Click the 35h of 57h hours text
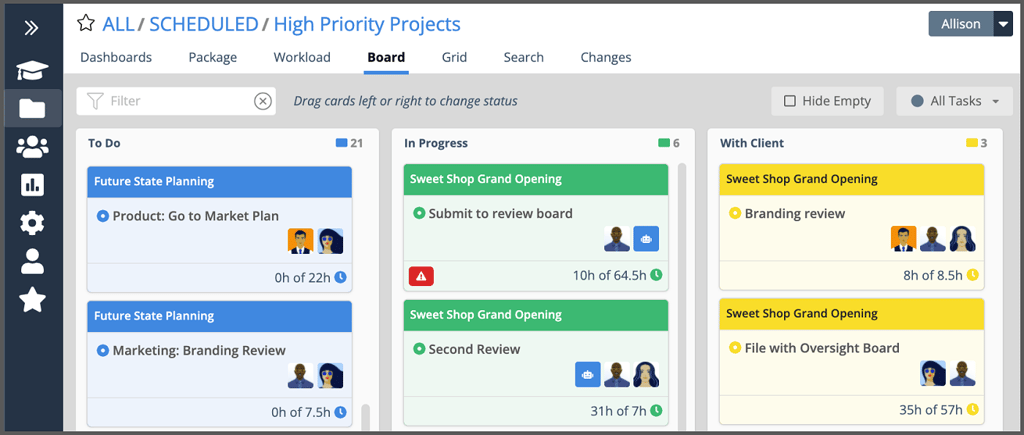The width and height of the screenshot is (1024, 435). 931,410
